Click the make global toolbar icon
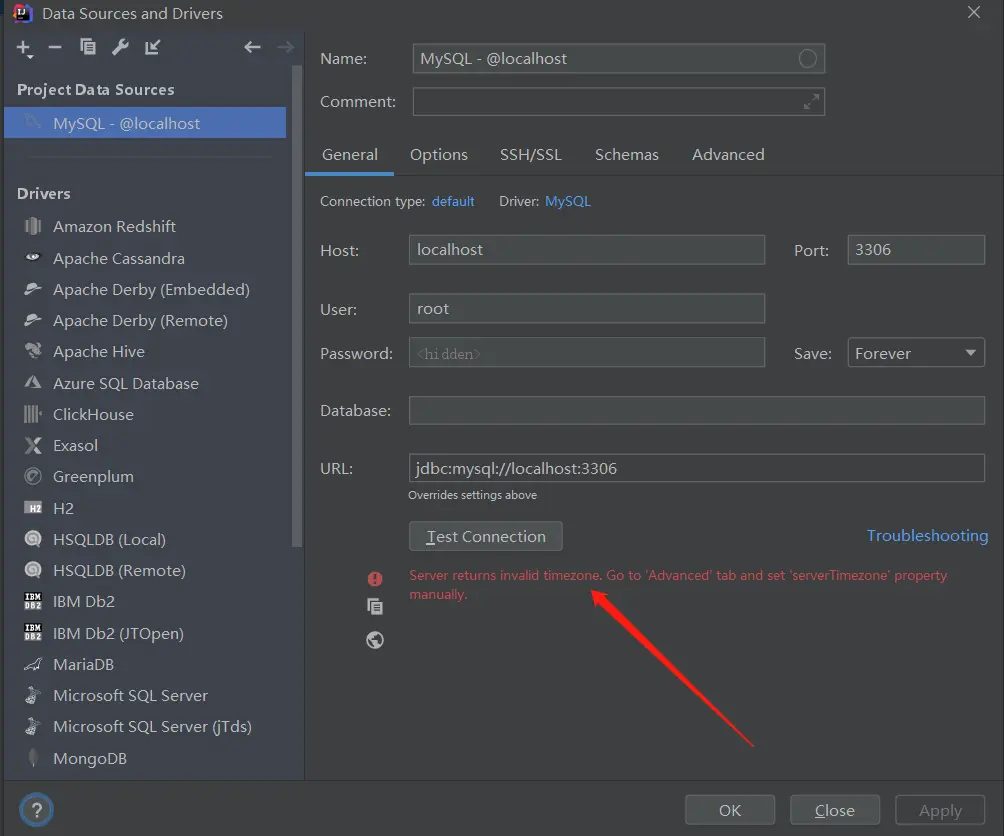 [152, 47]
